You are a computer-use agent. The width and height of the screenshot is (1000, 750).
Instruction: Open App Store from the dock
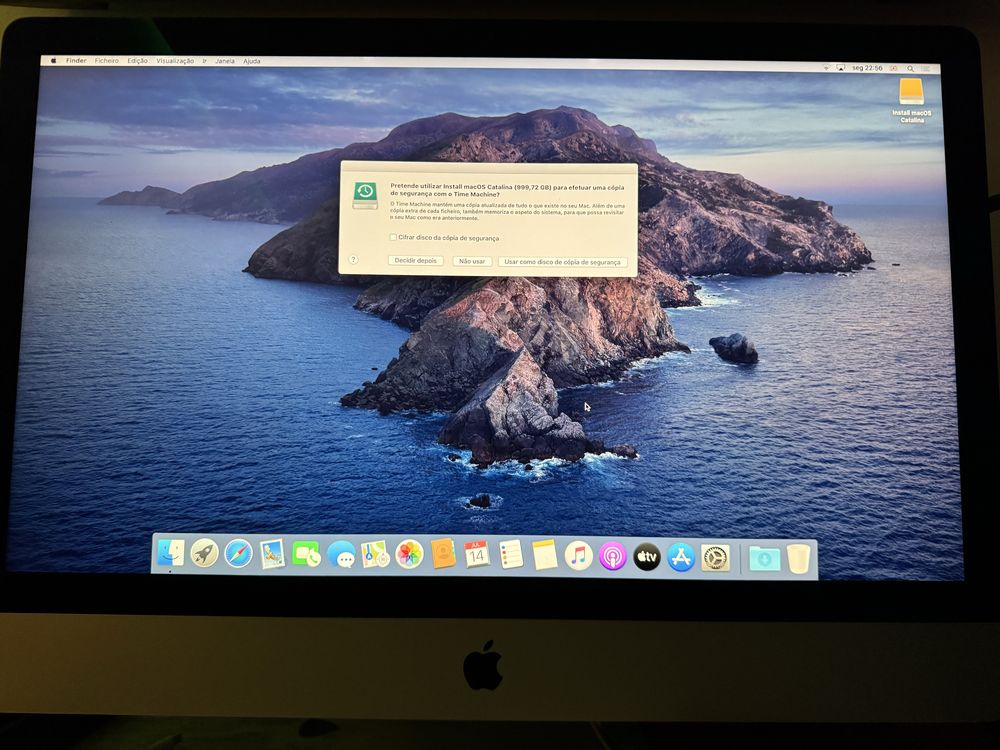(x=680, y=557)
